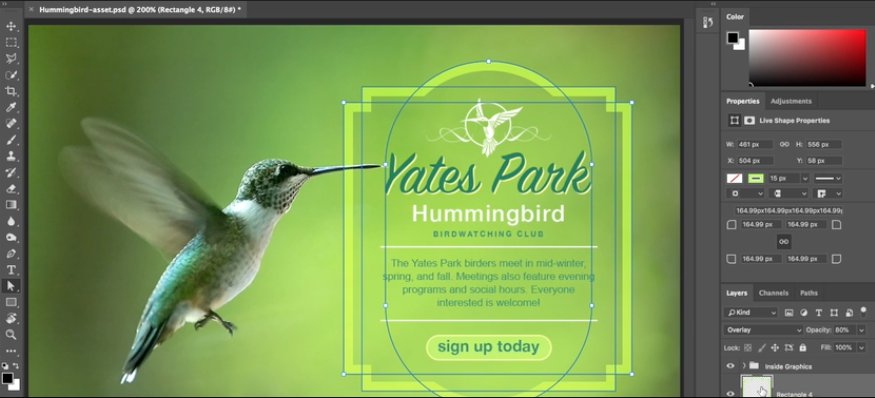Image resolution: width=875 pixels, height=398 pixels.
Task: Select the Move tool
Action: (11, 26)
